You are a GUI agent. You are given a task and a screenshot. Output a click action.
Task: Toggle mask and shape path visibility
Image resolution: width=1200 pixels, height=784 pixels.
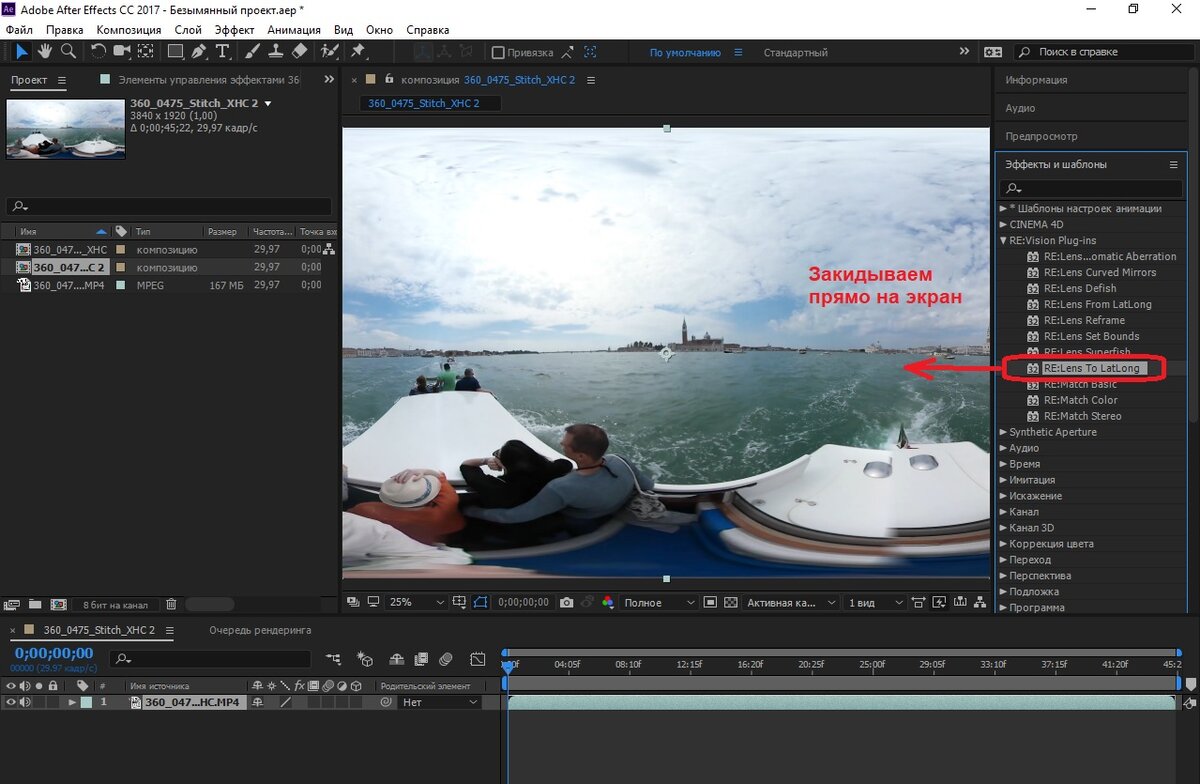coord(481,603)
